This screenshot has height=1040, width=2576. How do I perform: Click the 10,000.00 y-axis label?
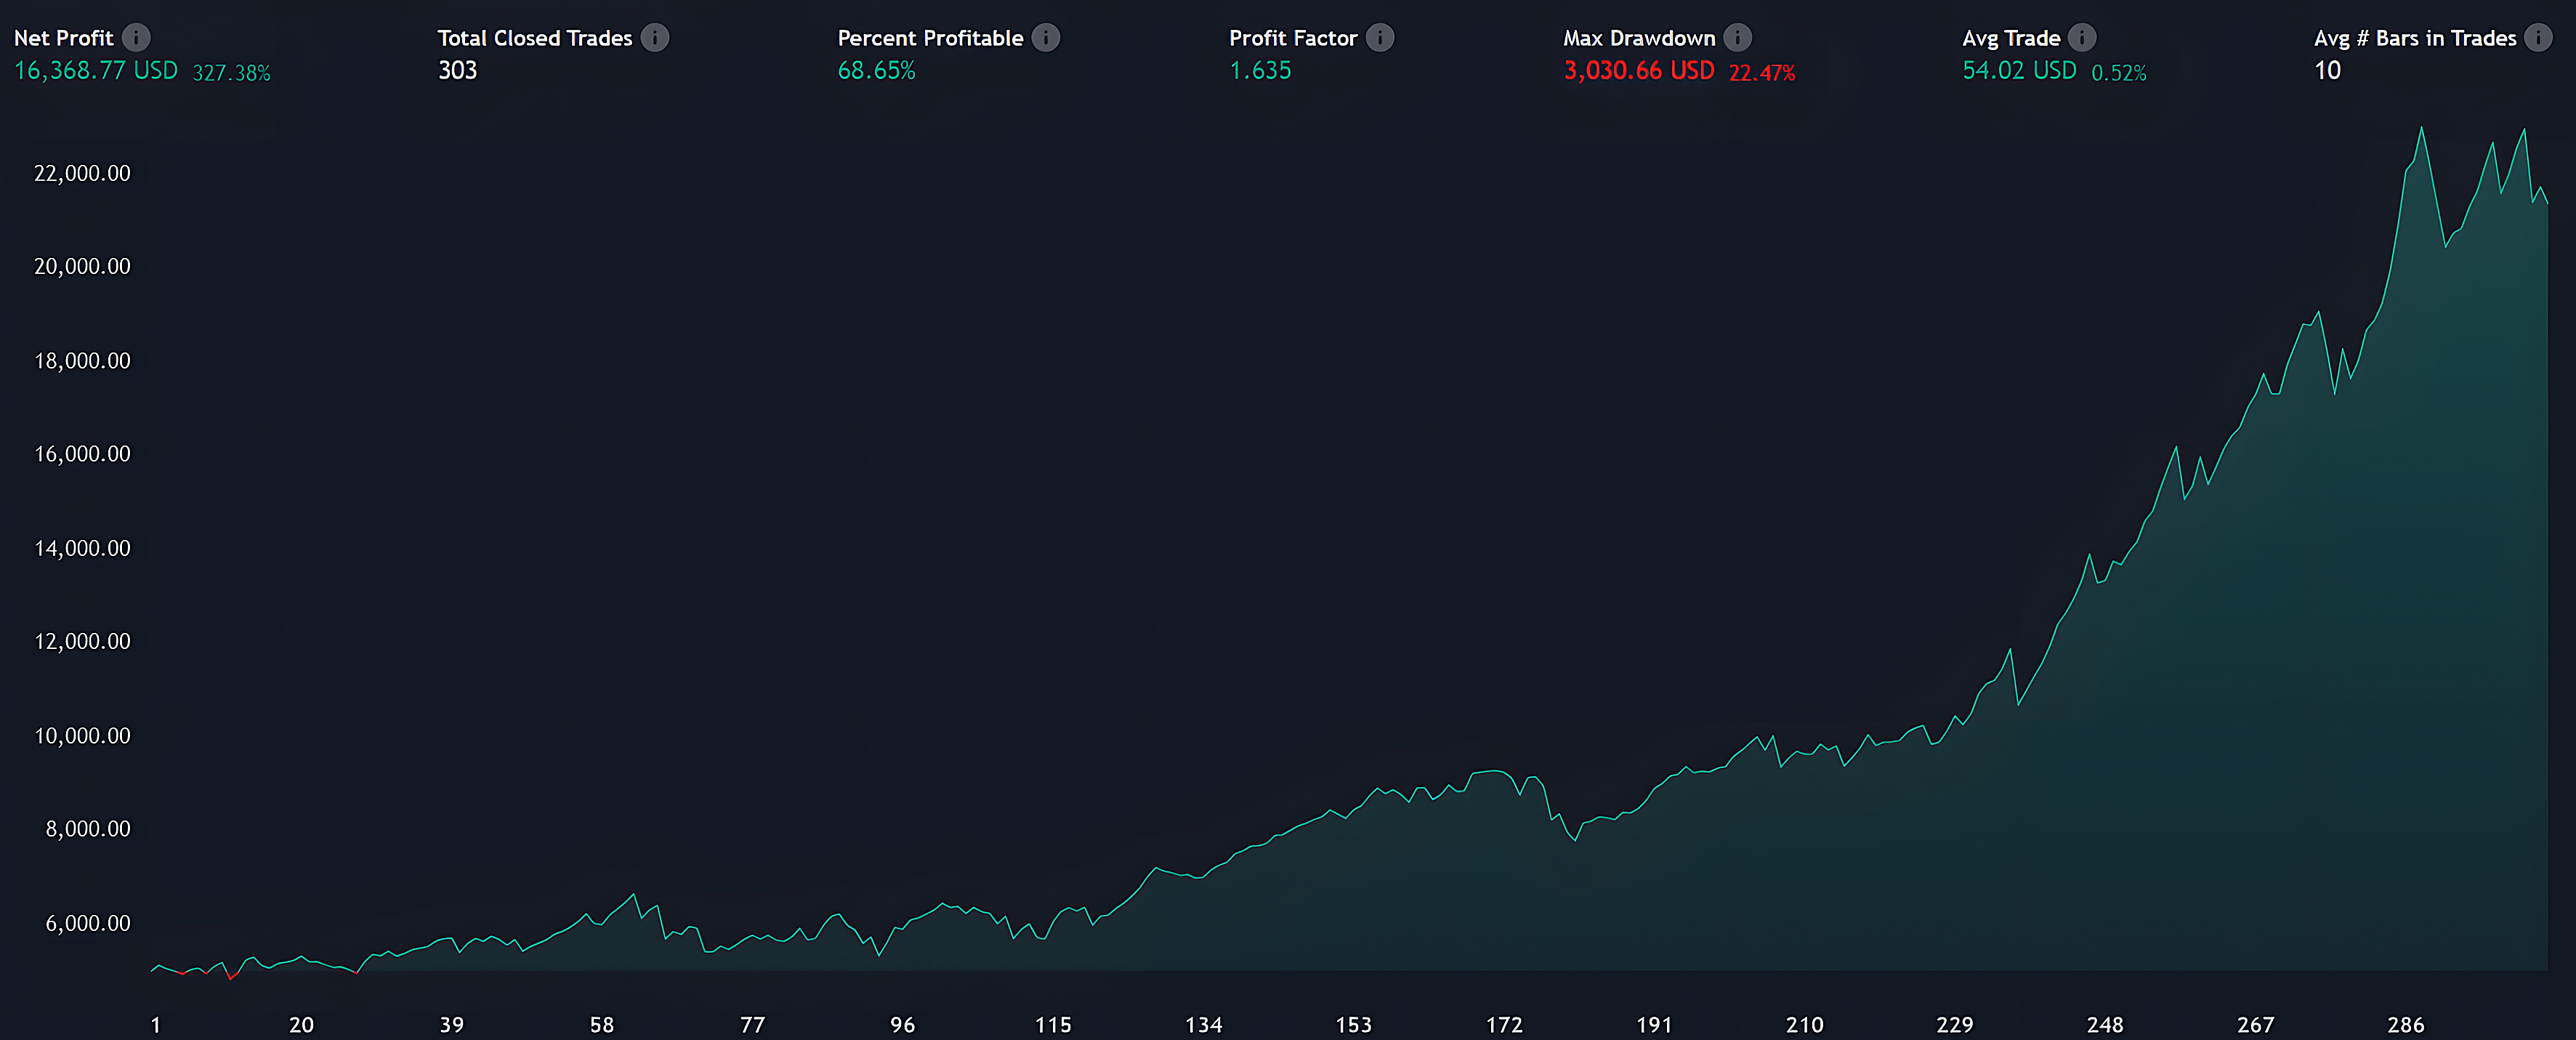point(82,736)
